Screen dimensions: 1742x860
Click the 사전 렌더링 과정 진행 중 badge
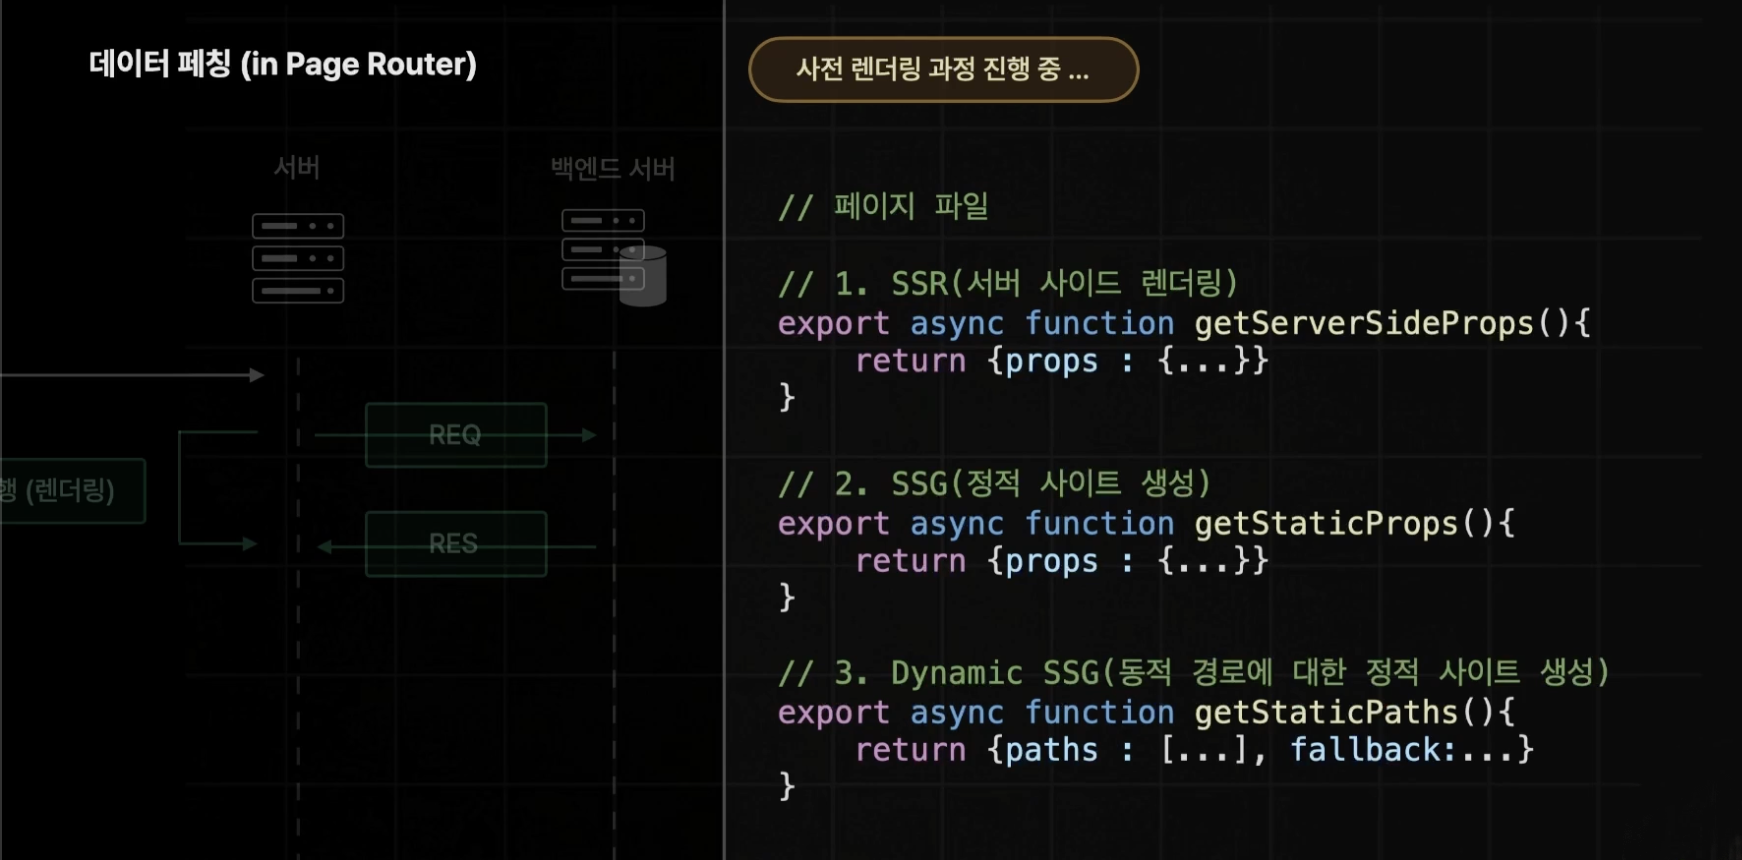coord(943,70)
